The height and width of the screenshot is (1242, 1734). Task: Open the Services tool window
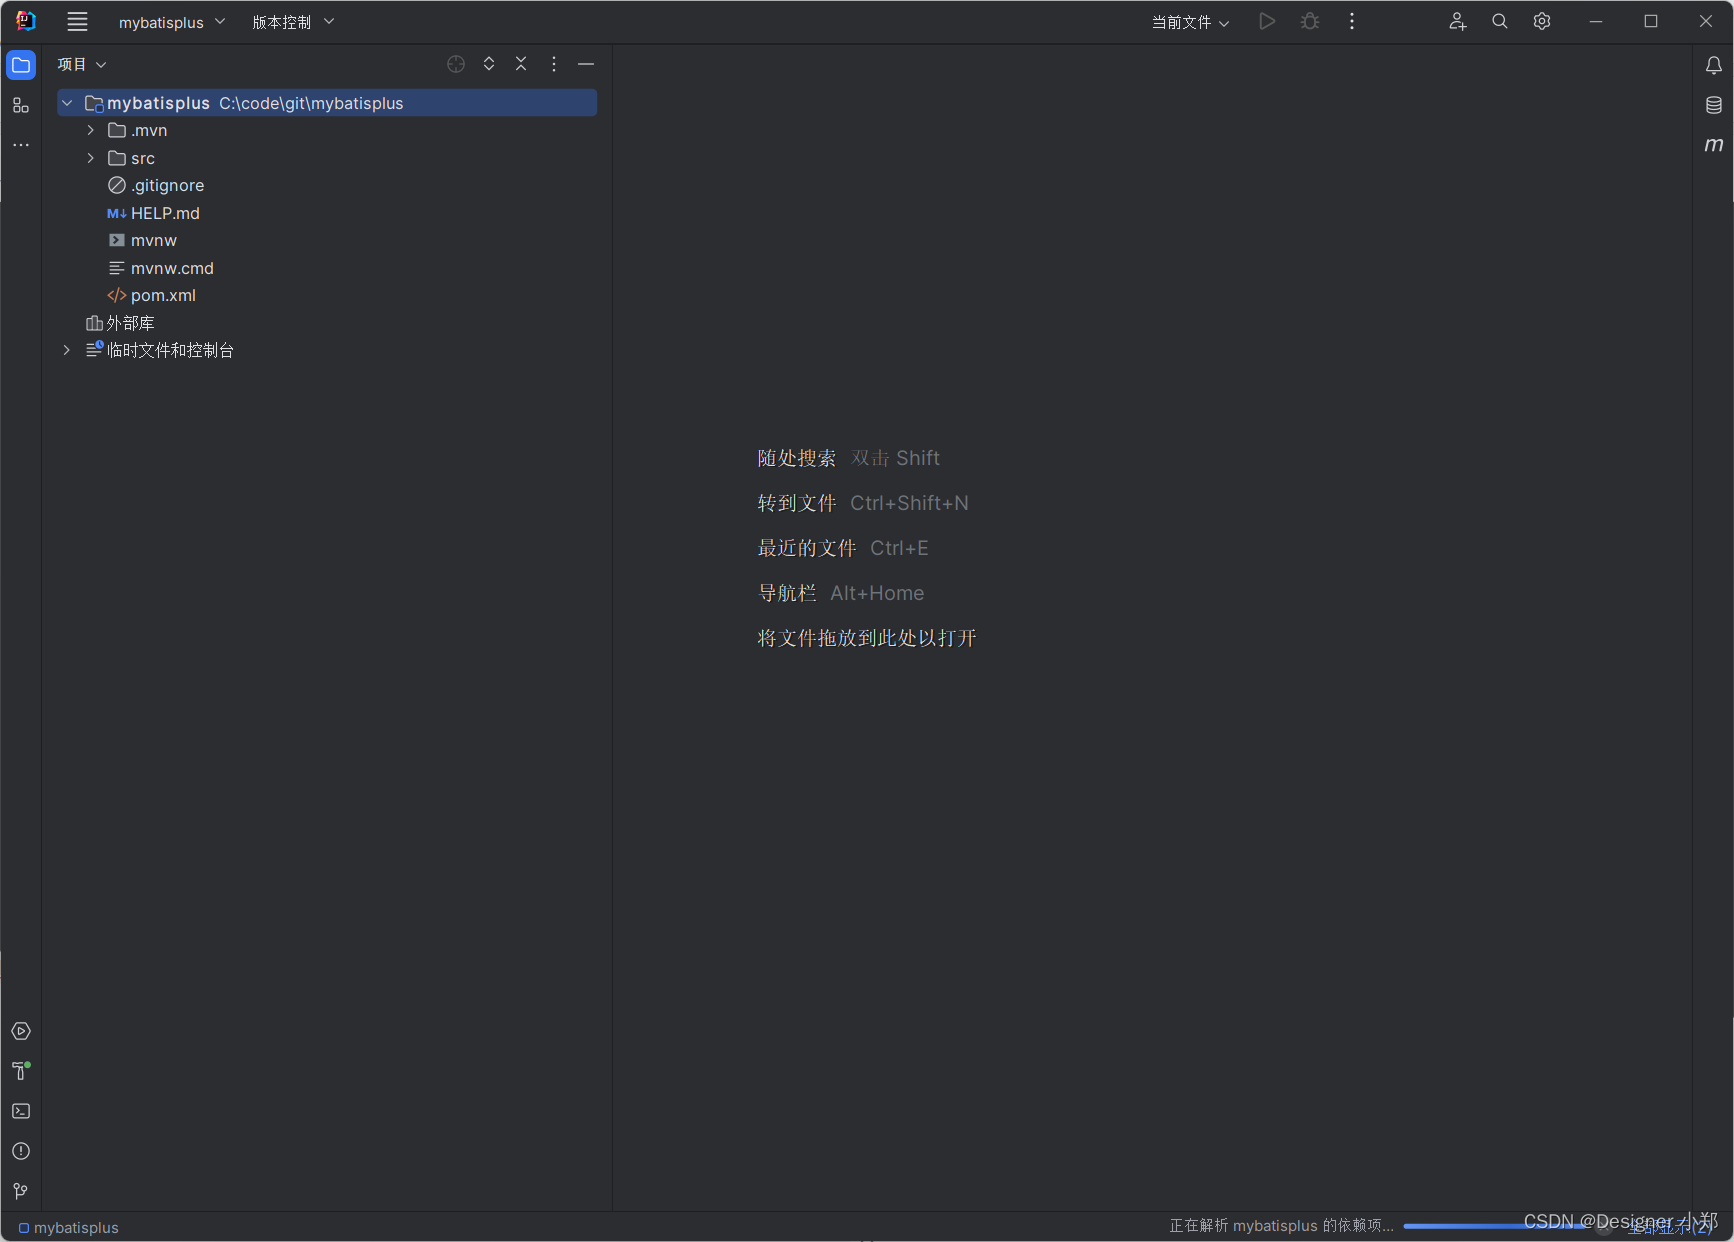coord(21,1031)
